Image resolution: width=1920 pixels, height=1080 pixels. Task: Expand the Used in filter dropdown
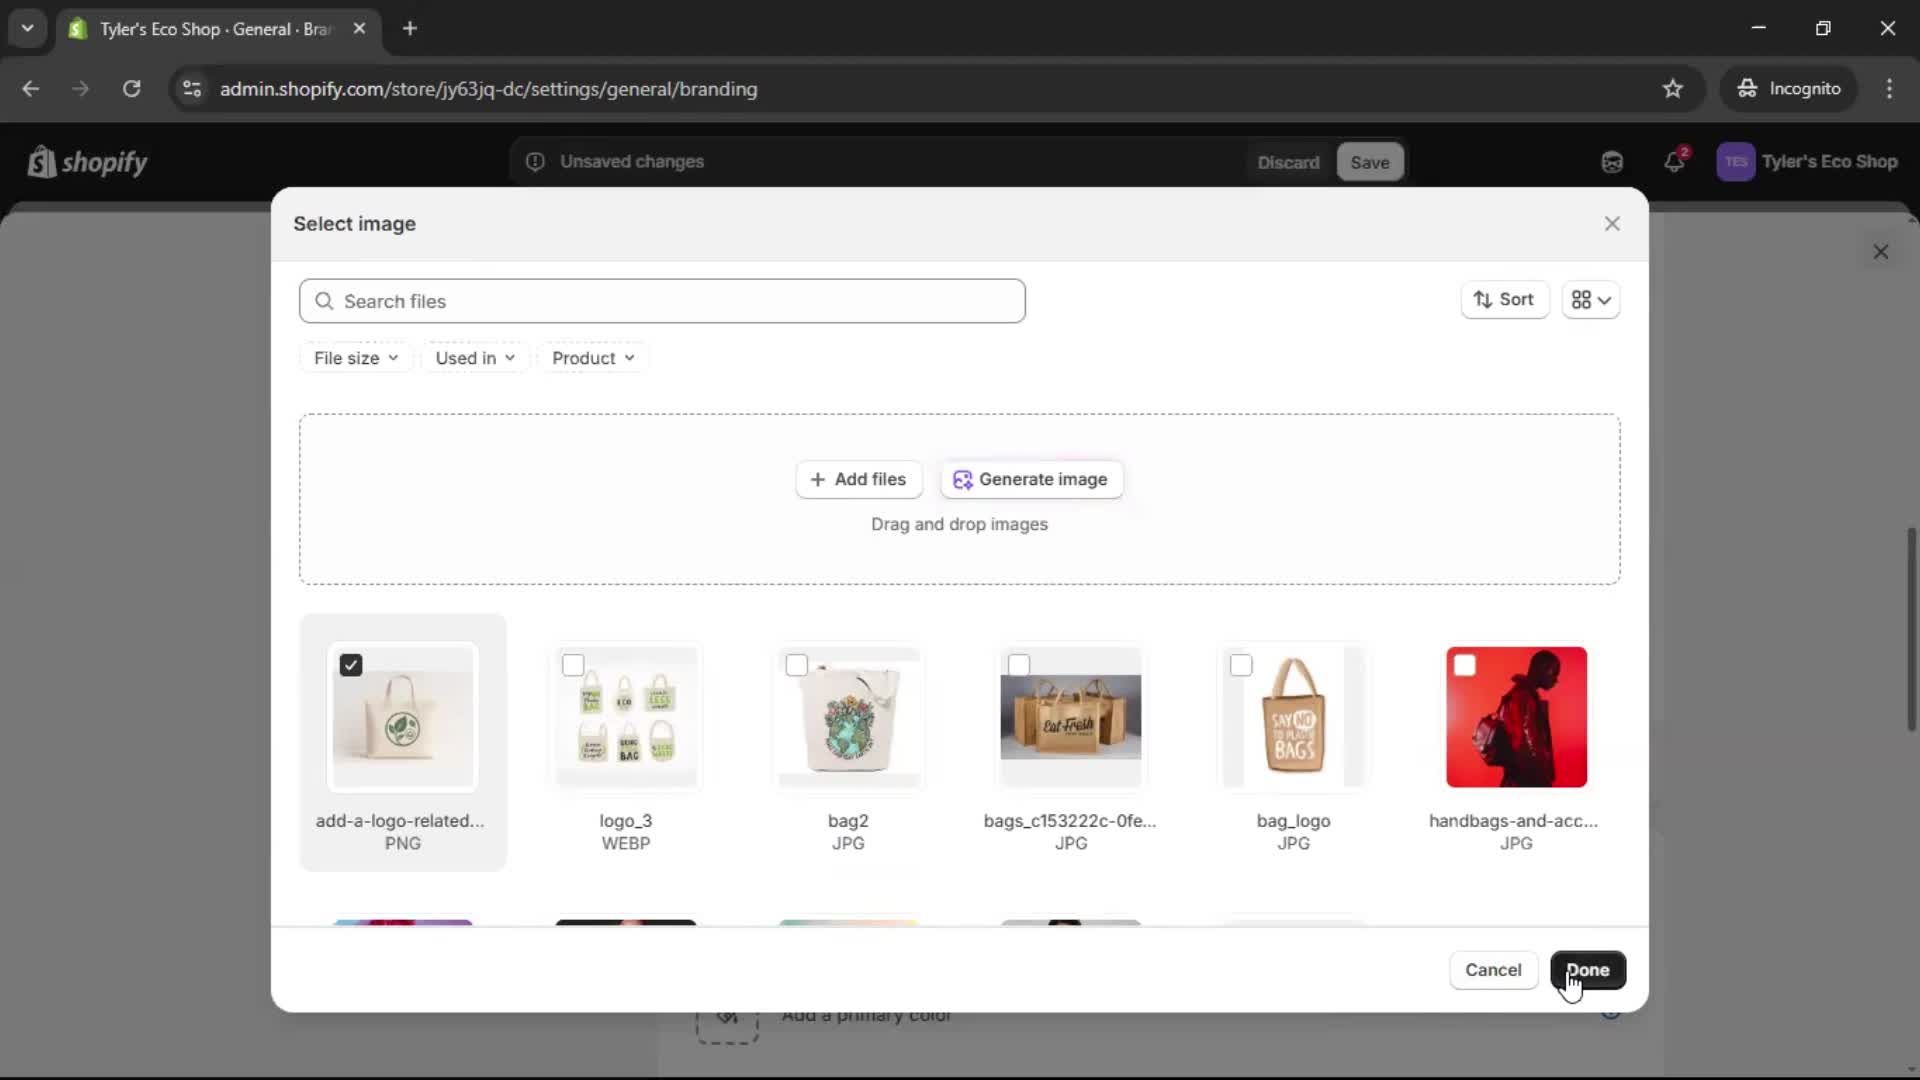[x=475, y=358]
